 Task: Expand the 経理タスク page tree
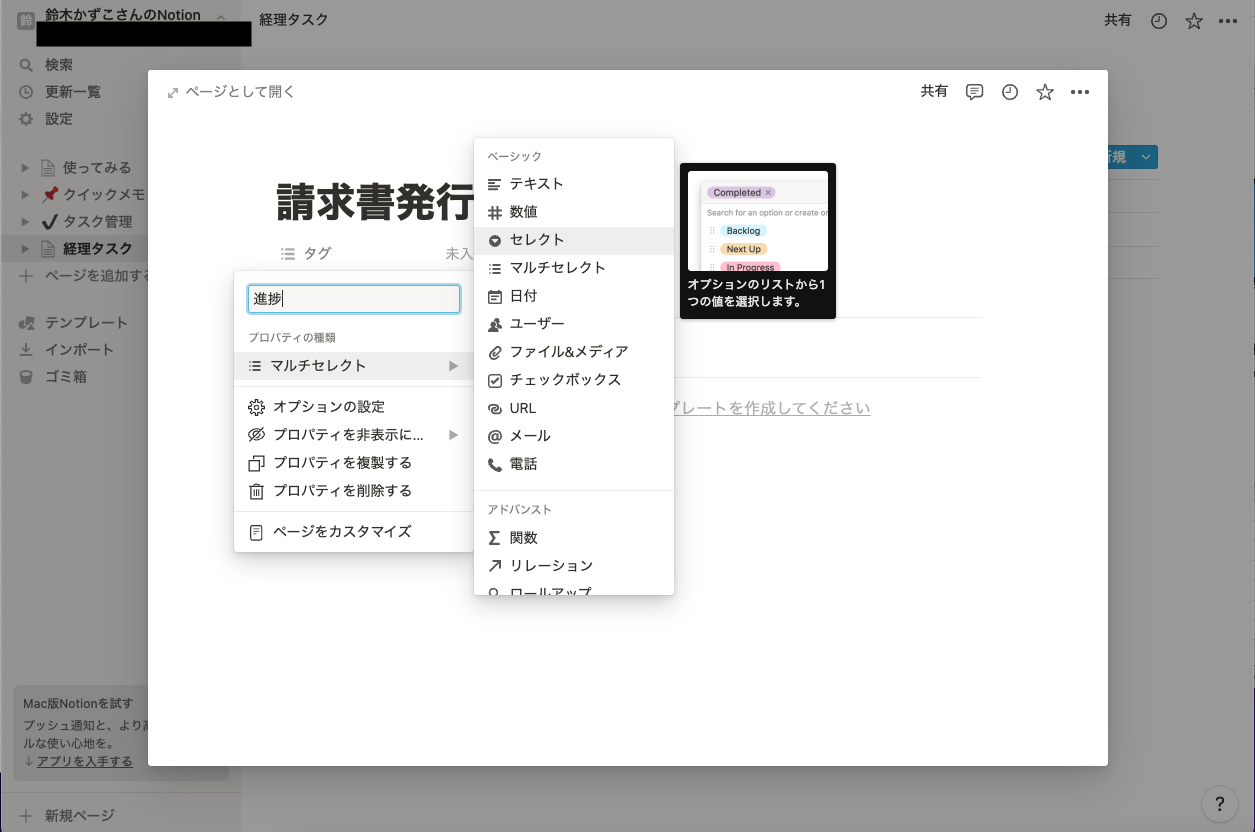(x=26, y=249)
